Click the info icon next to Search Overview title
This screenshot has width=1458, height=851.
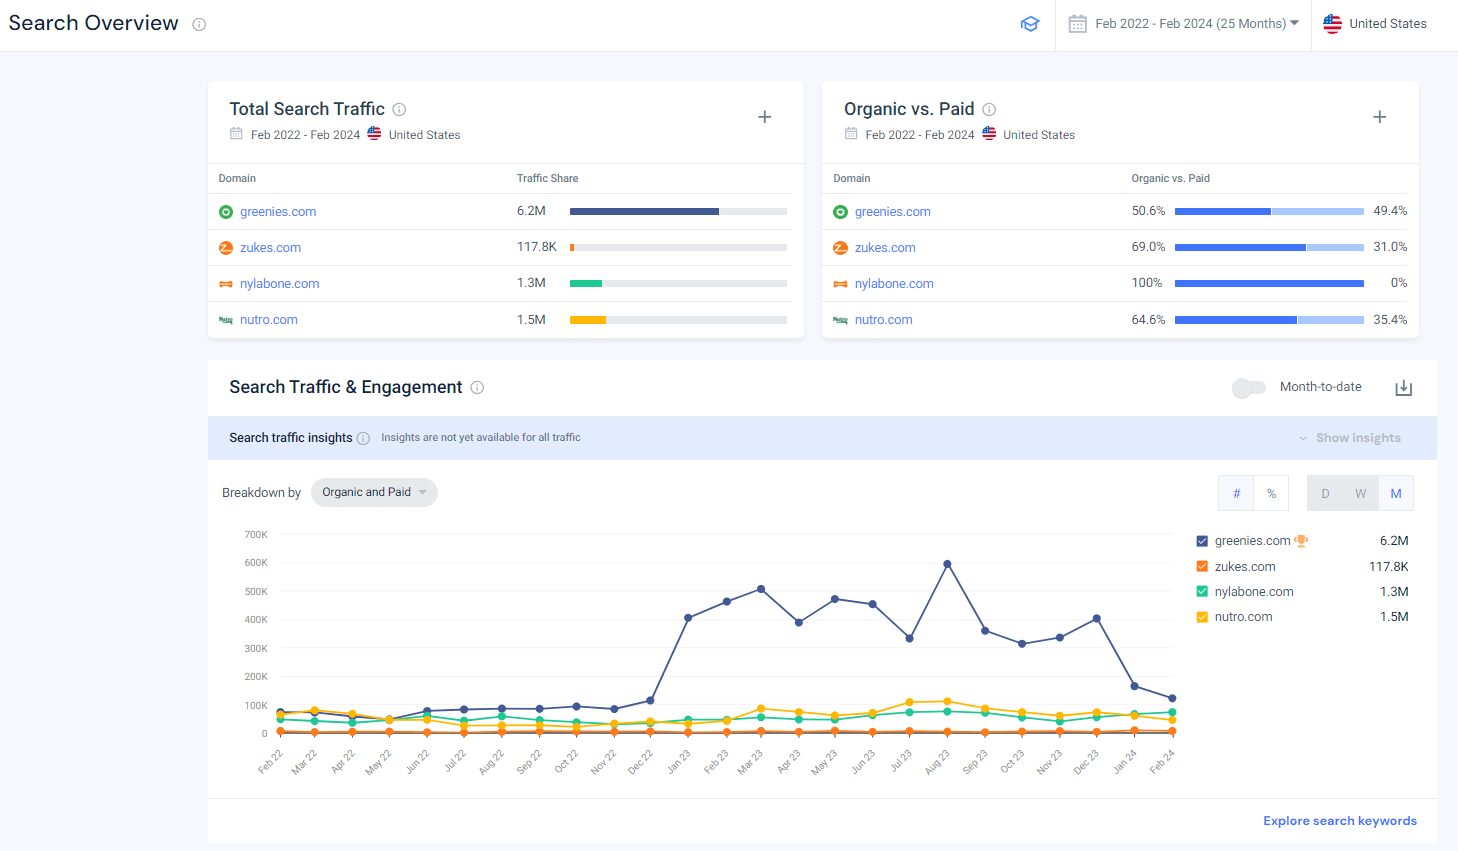point(198,24)
